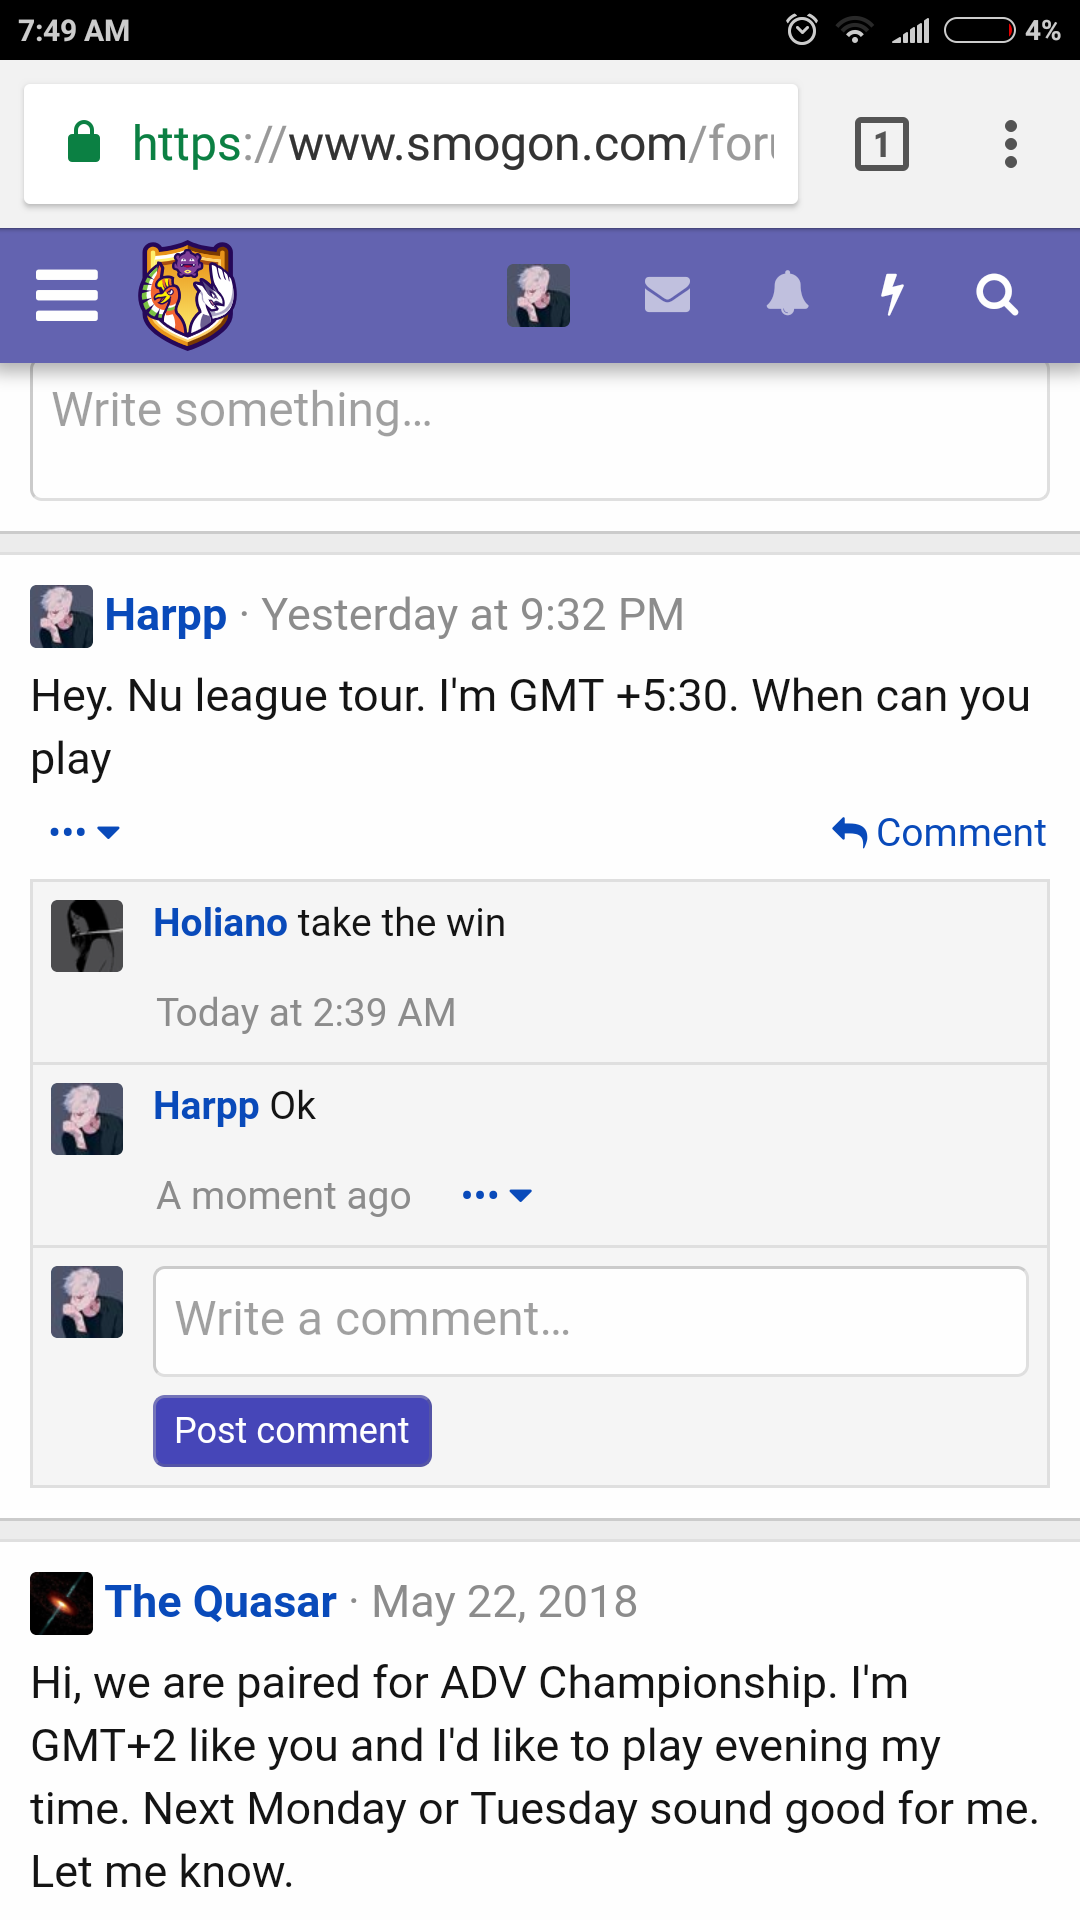Open the search magnifier icon

tap(996, 295)
